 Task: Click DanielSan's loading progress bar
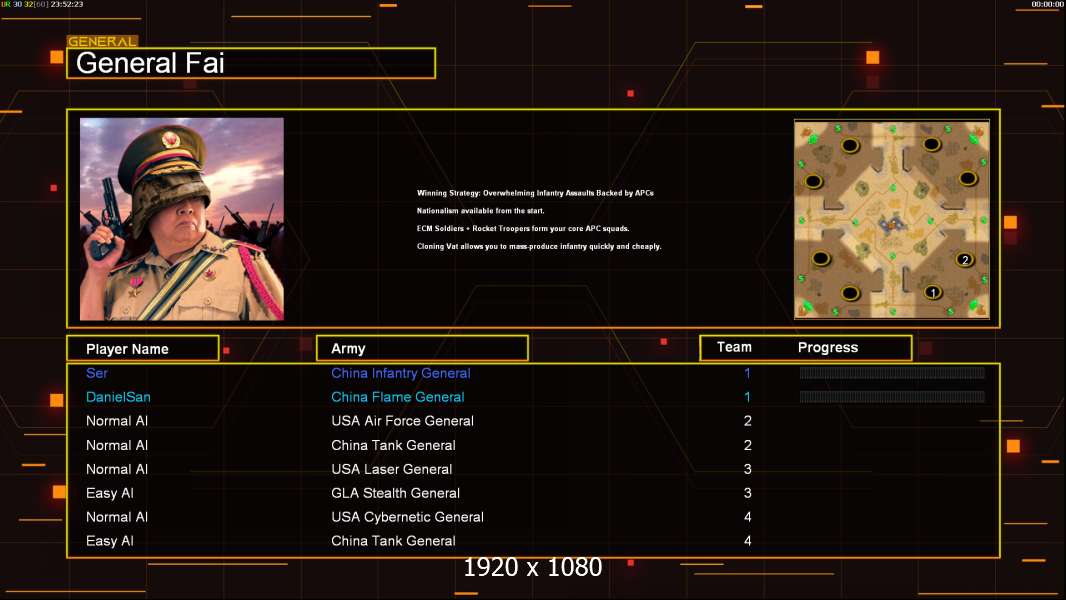click(x=892, y=397)
